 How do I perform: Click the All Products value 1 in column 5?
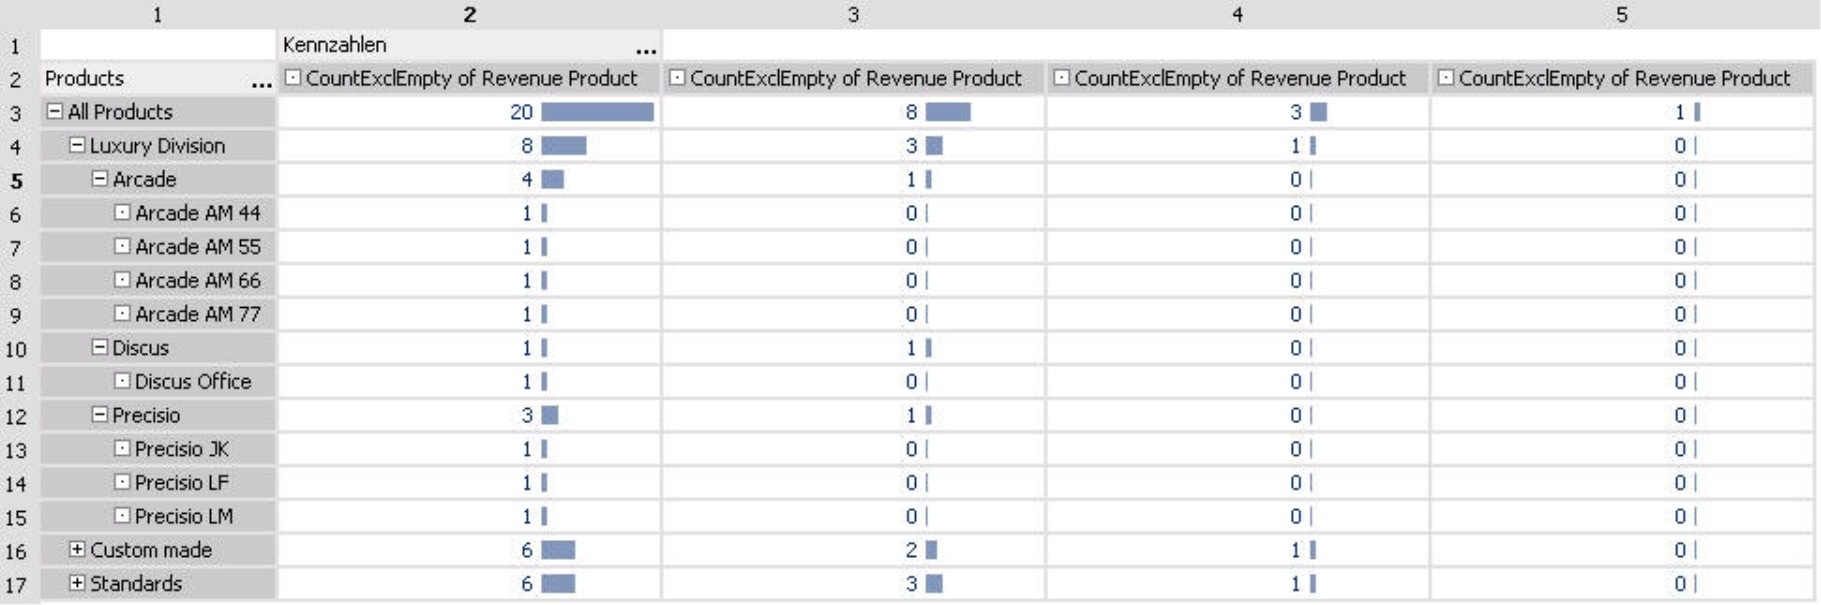pyautogui.click(x=1680, y=112)
